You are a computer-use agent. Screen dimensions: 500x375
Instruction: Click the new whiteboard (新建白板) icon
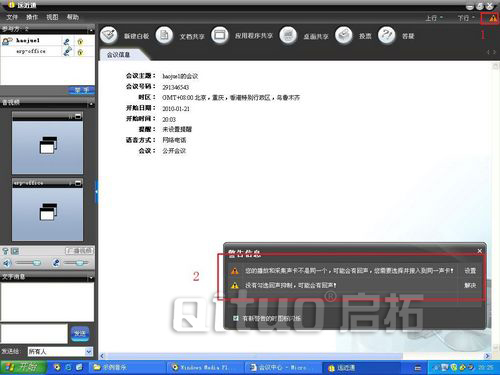click(x=109, y=35)
